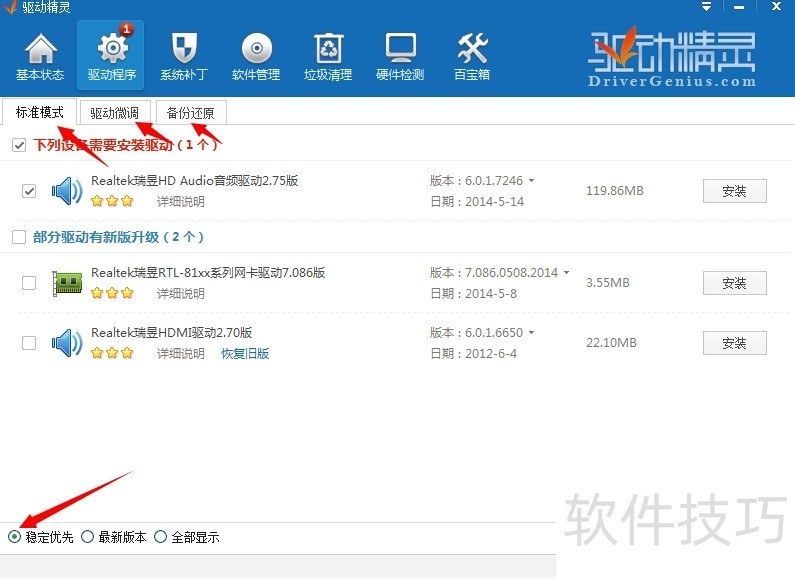Click the date 2014-5-14 text
Viewport: 795px width, 579px height.
coord(494,202)
